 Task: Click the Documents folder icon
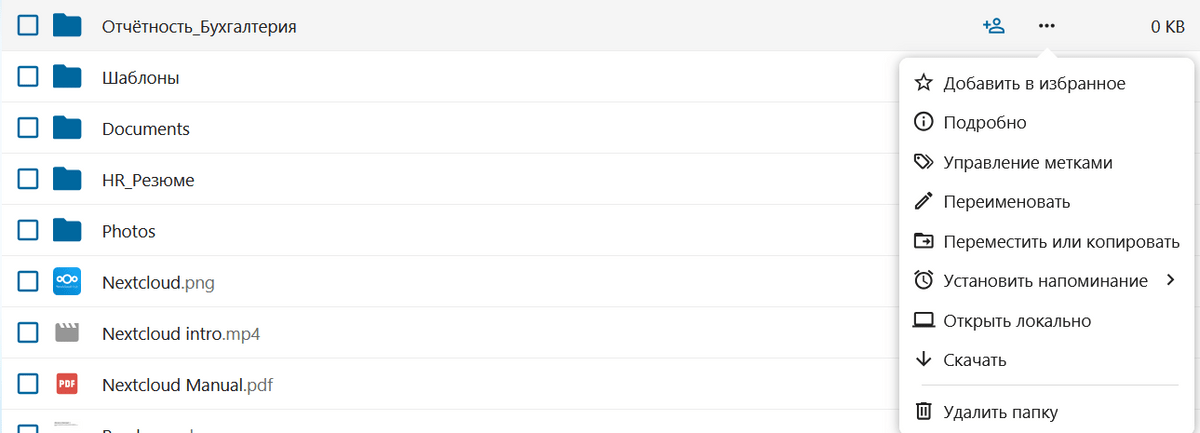[x=66, y=129]
